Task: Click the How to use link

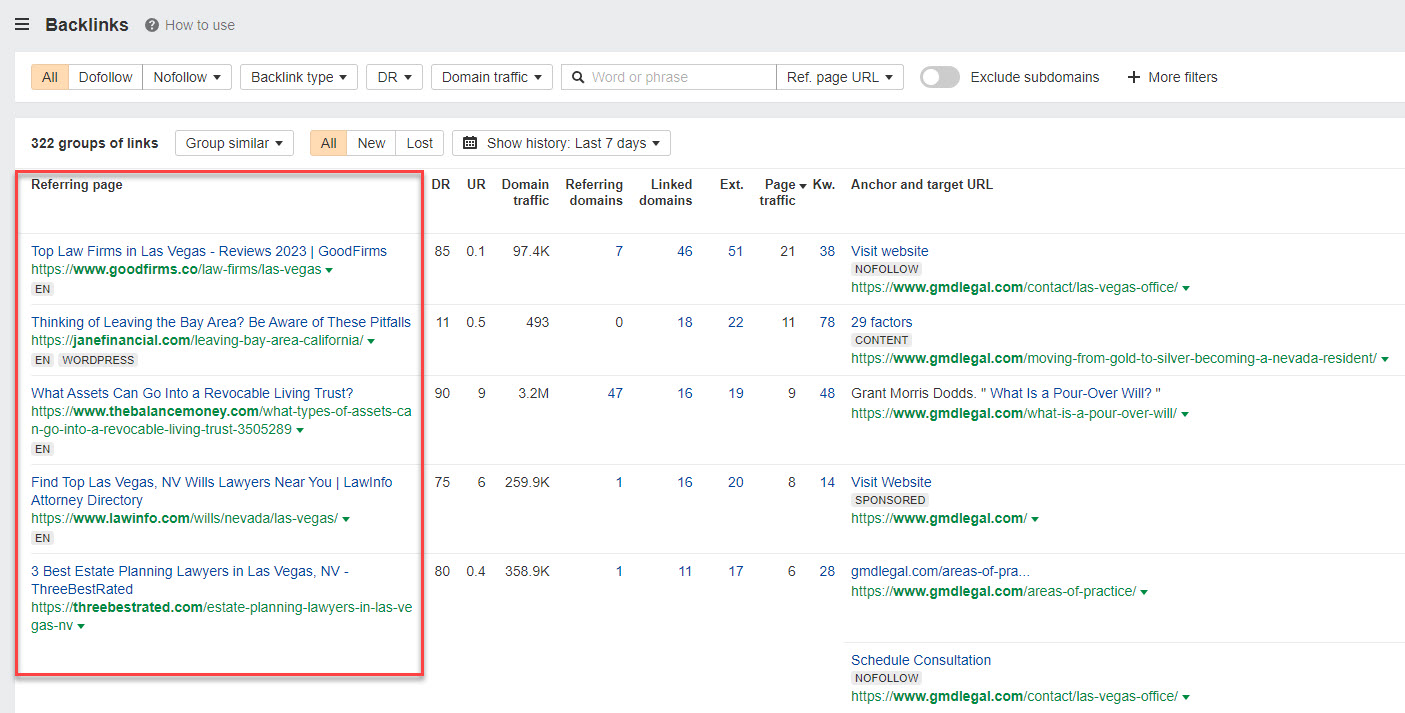Action: click(200, 25)
